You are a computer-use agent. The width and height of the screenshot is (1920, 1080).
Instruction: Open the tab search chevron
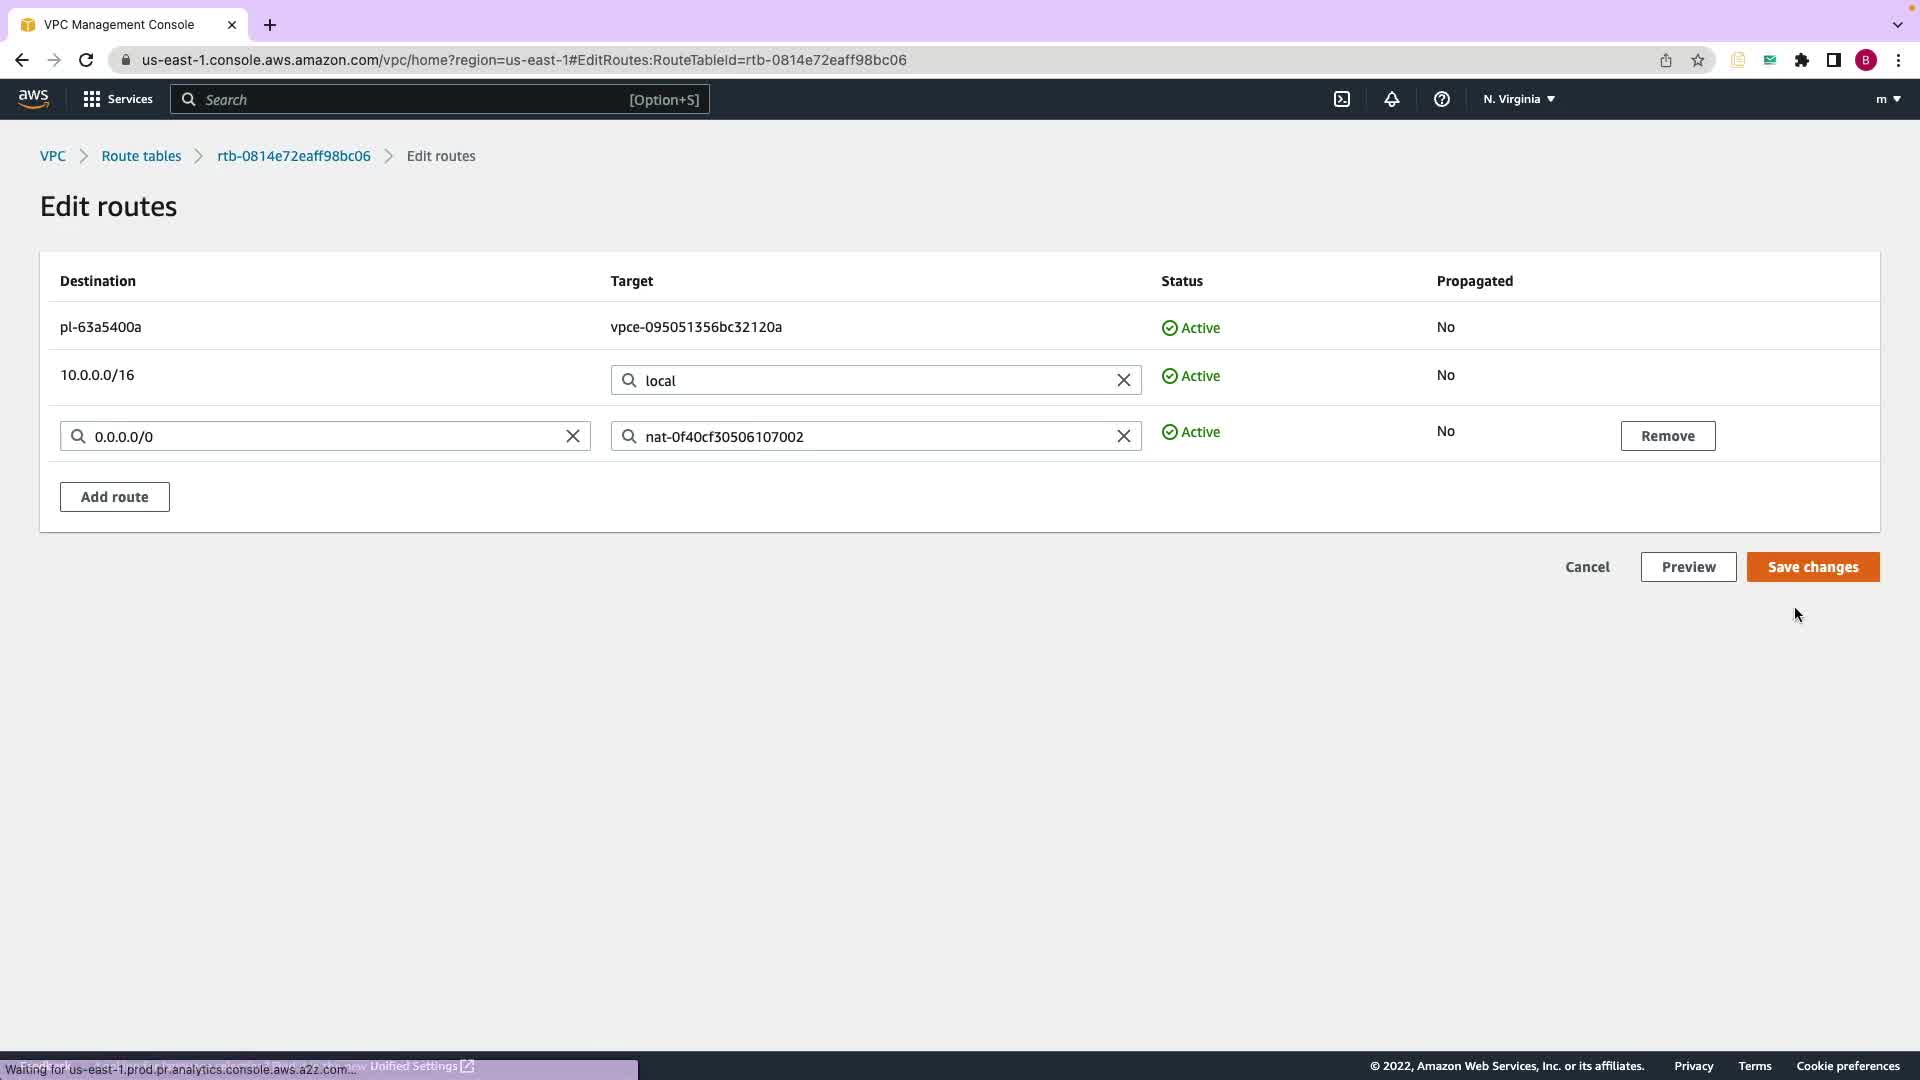coord(1897,24)
